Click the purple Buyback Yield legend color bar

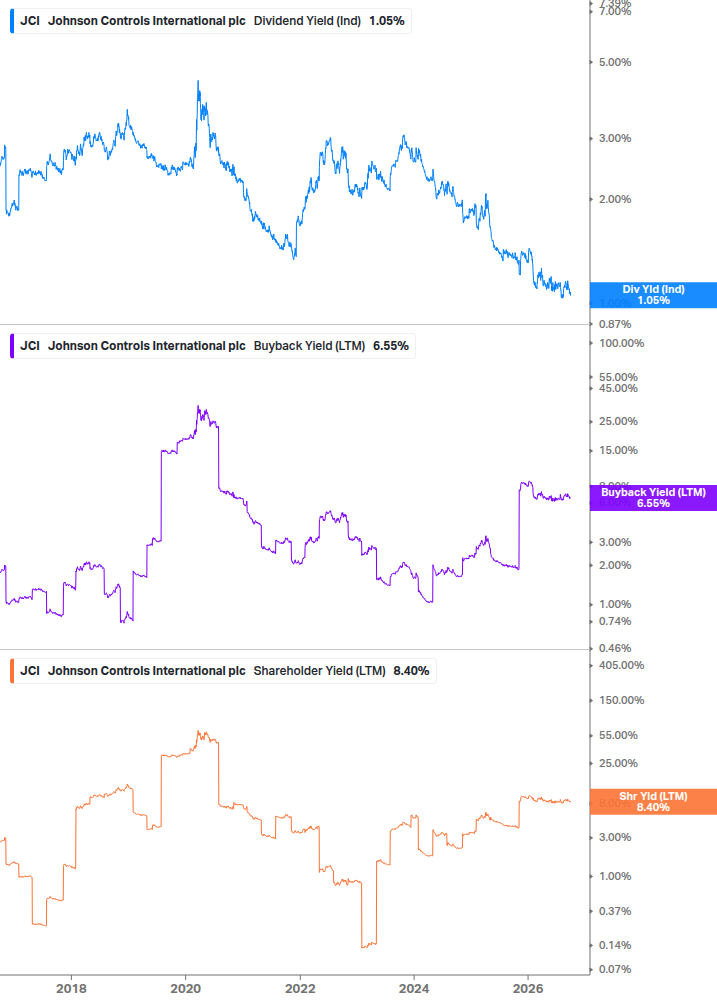click(x=12, y=346)
